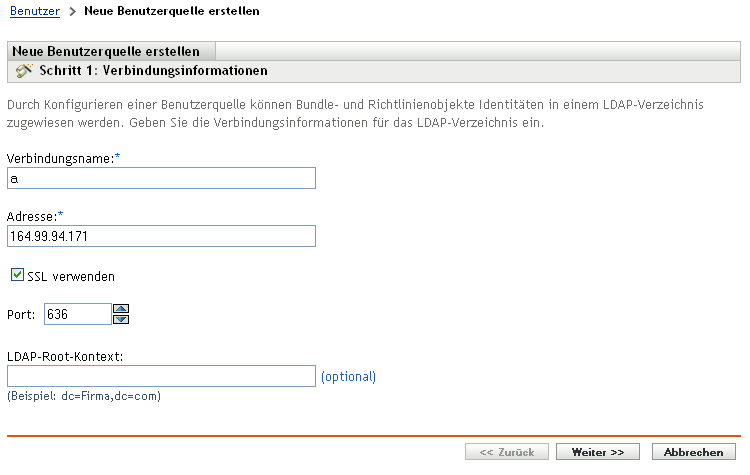This screenshot has height=475, width=750.
Task: Select the "Neue Benutzerquelle erstellen" panel tab
Action: tap(106, 51)
